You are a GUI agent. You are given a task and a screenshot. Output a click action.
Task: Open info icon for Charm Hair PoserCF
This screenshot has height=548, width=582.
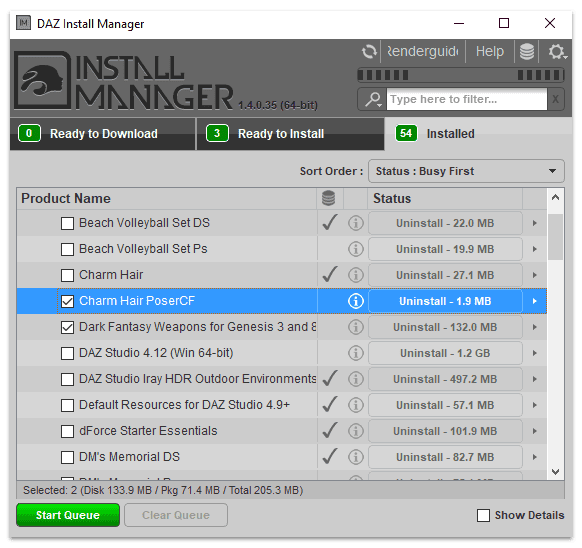pyautogui.click(x=356, y=301)
